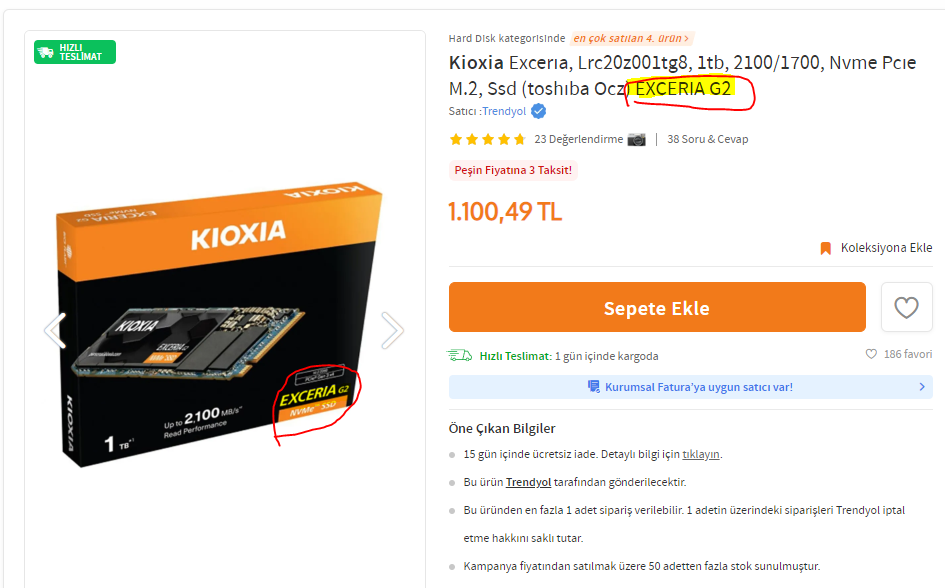Click the camera icon next to reviews
This screenshot has height=588, width=945.
[x=636, y=139]
